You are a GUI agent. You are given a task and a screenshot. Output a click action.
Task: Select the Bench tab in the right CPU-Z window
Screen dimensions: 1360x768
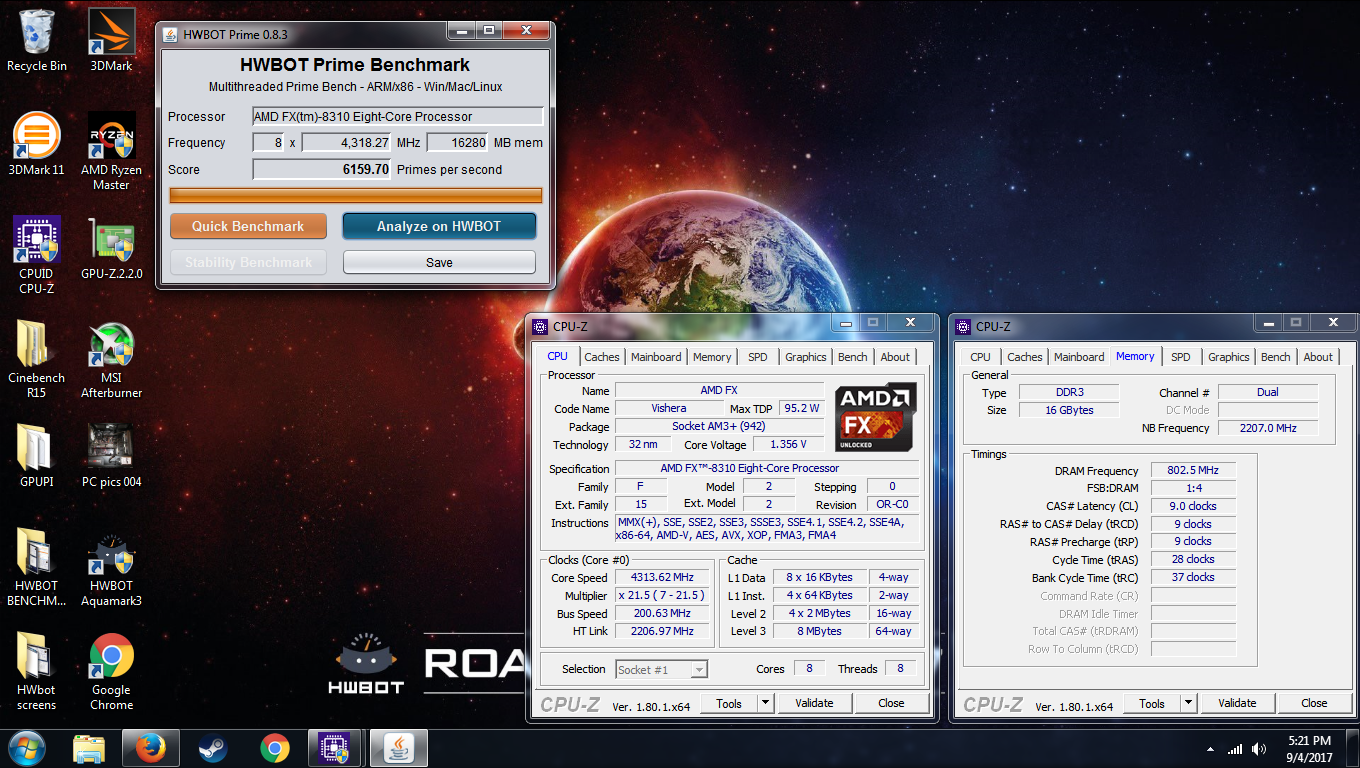tap(1276, 357)
